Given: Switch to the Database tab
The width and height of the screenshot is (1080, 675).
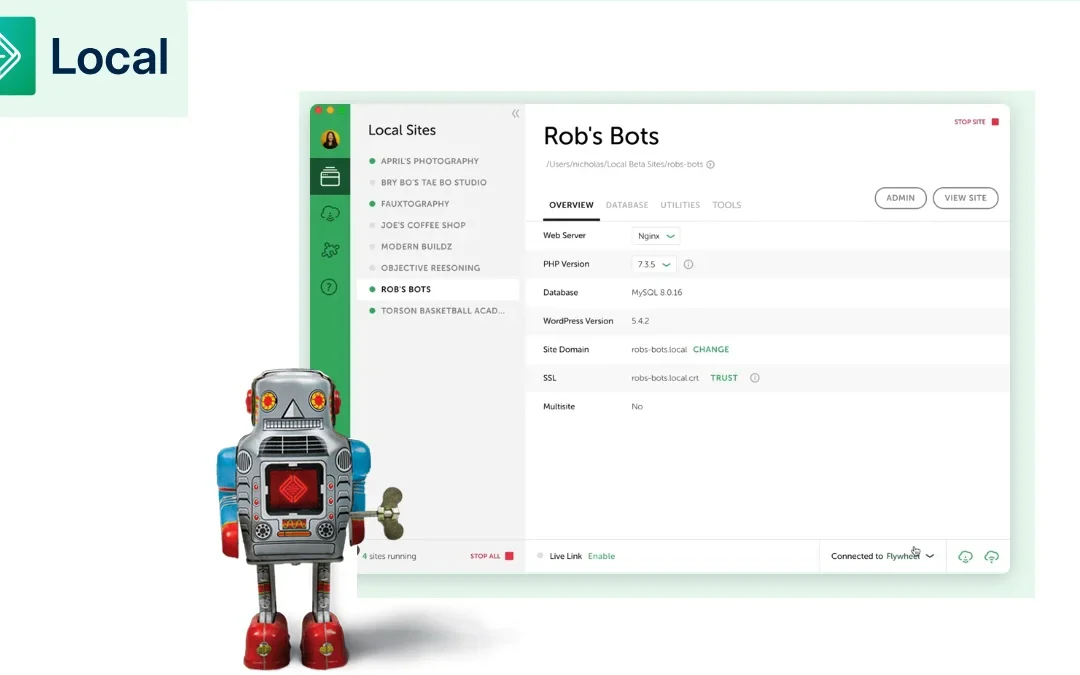Looking at the screenshot, I should pyautogui.click(x=627, y=205).
